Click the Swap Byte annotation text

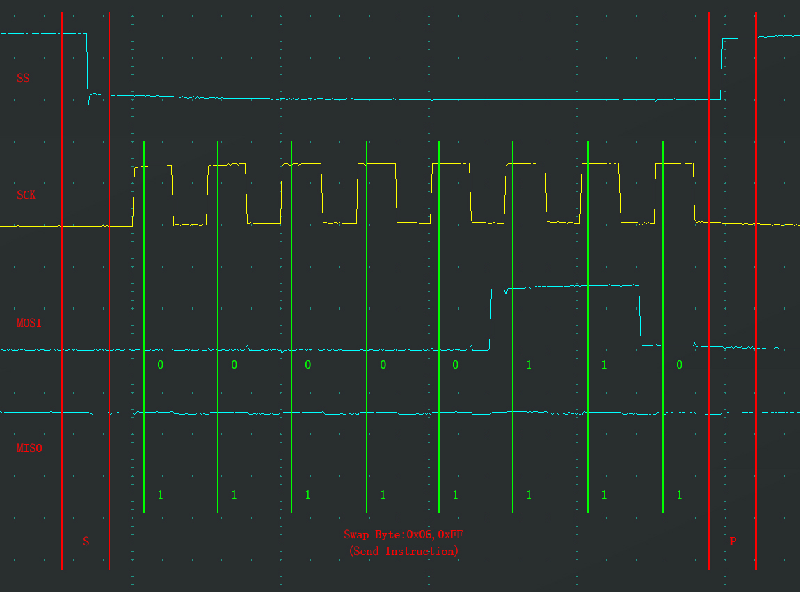[403, 535]
